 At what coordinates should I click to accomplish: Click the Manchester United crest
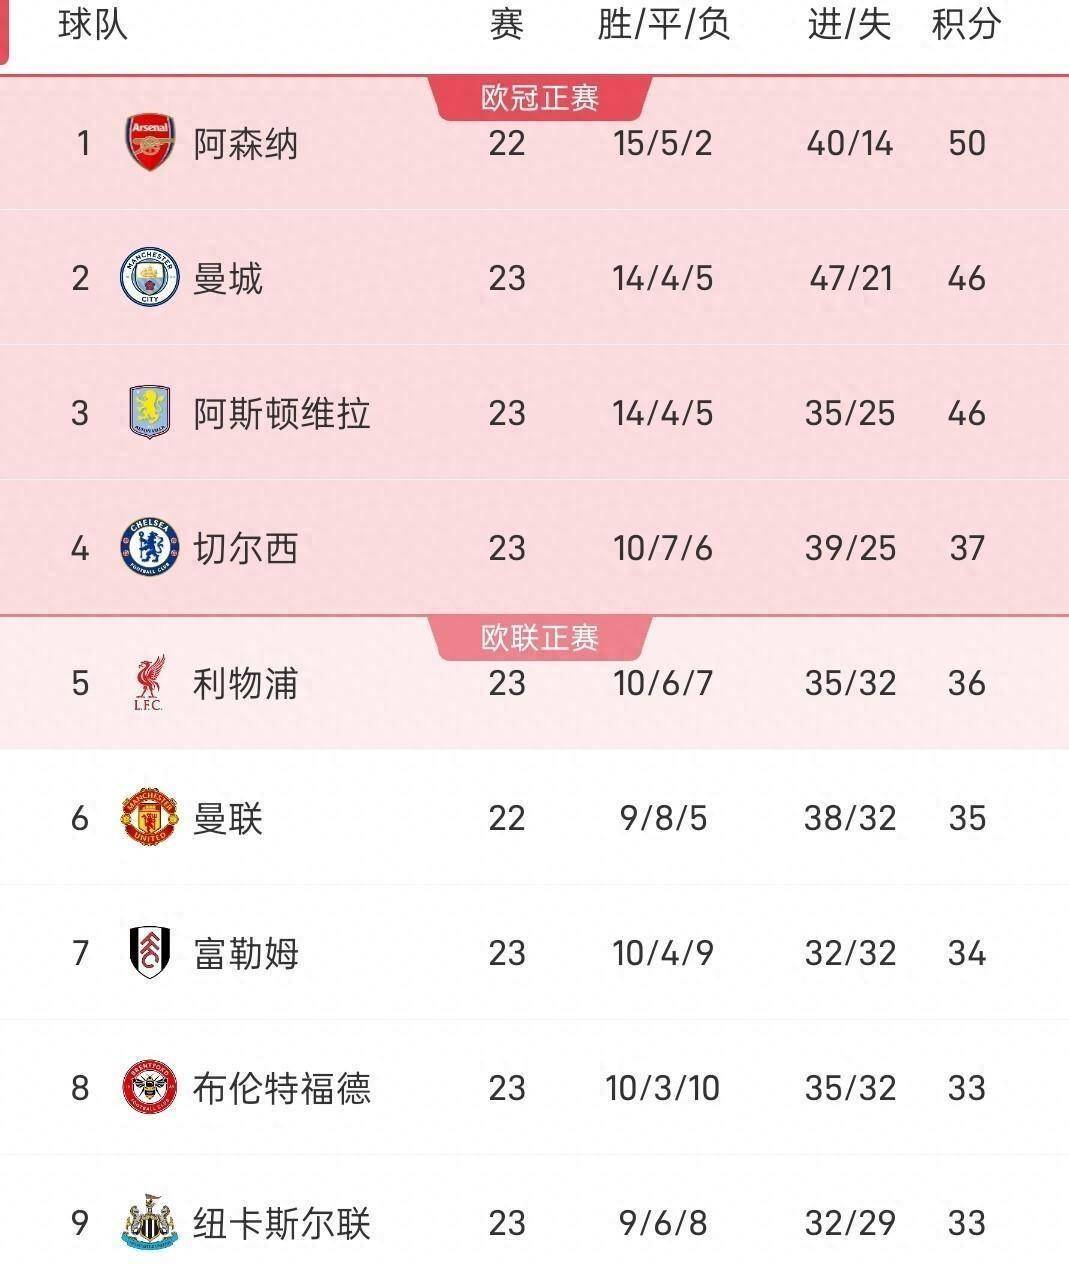(150, 818)
